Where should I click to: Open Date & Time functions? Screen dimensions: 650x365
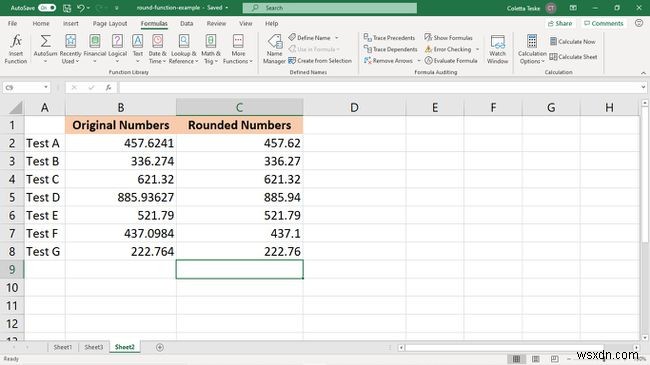tap(157, 49)
